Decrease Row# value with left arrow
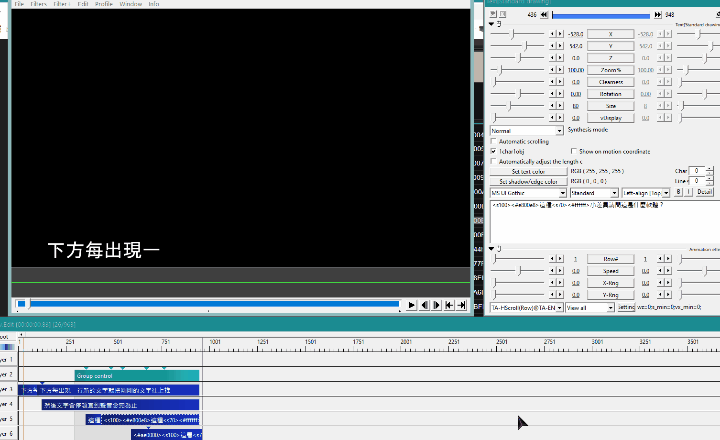Image resolution: width=720 pixels, height=440 pixels. (552, 259)
